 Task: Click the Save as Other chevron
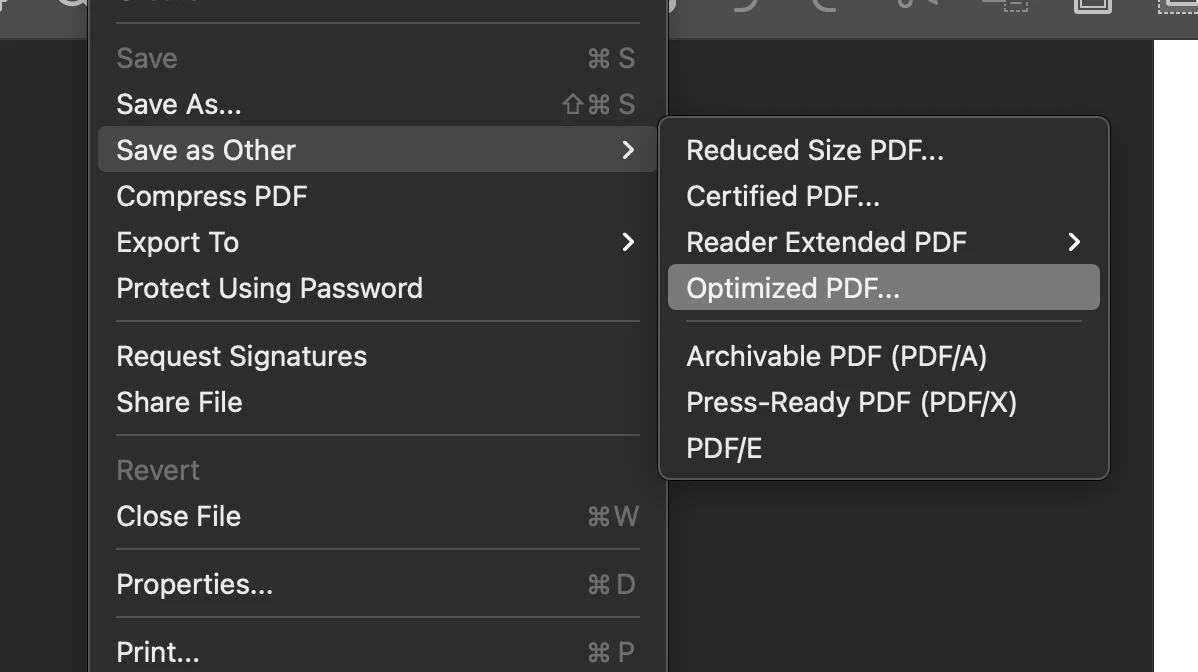(627, 150)
